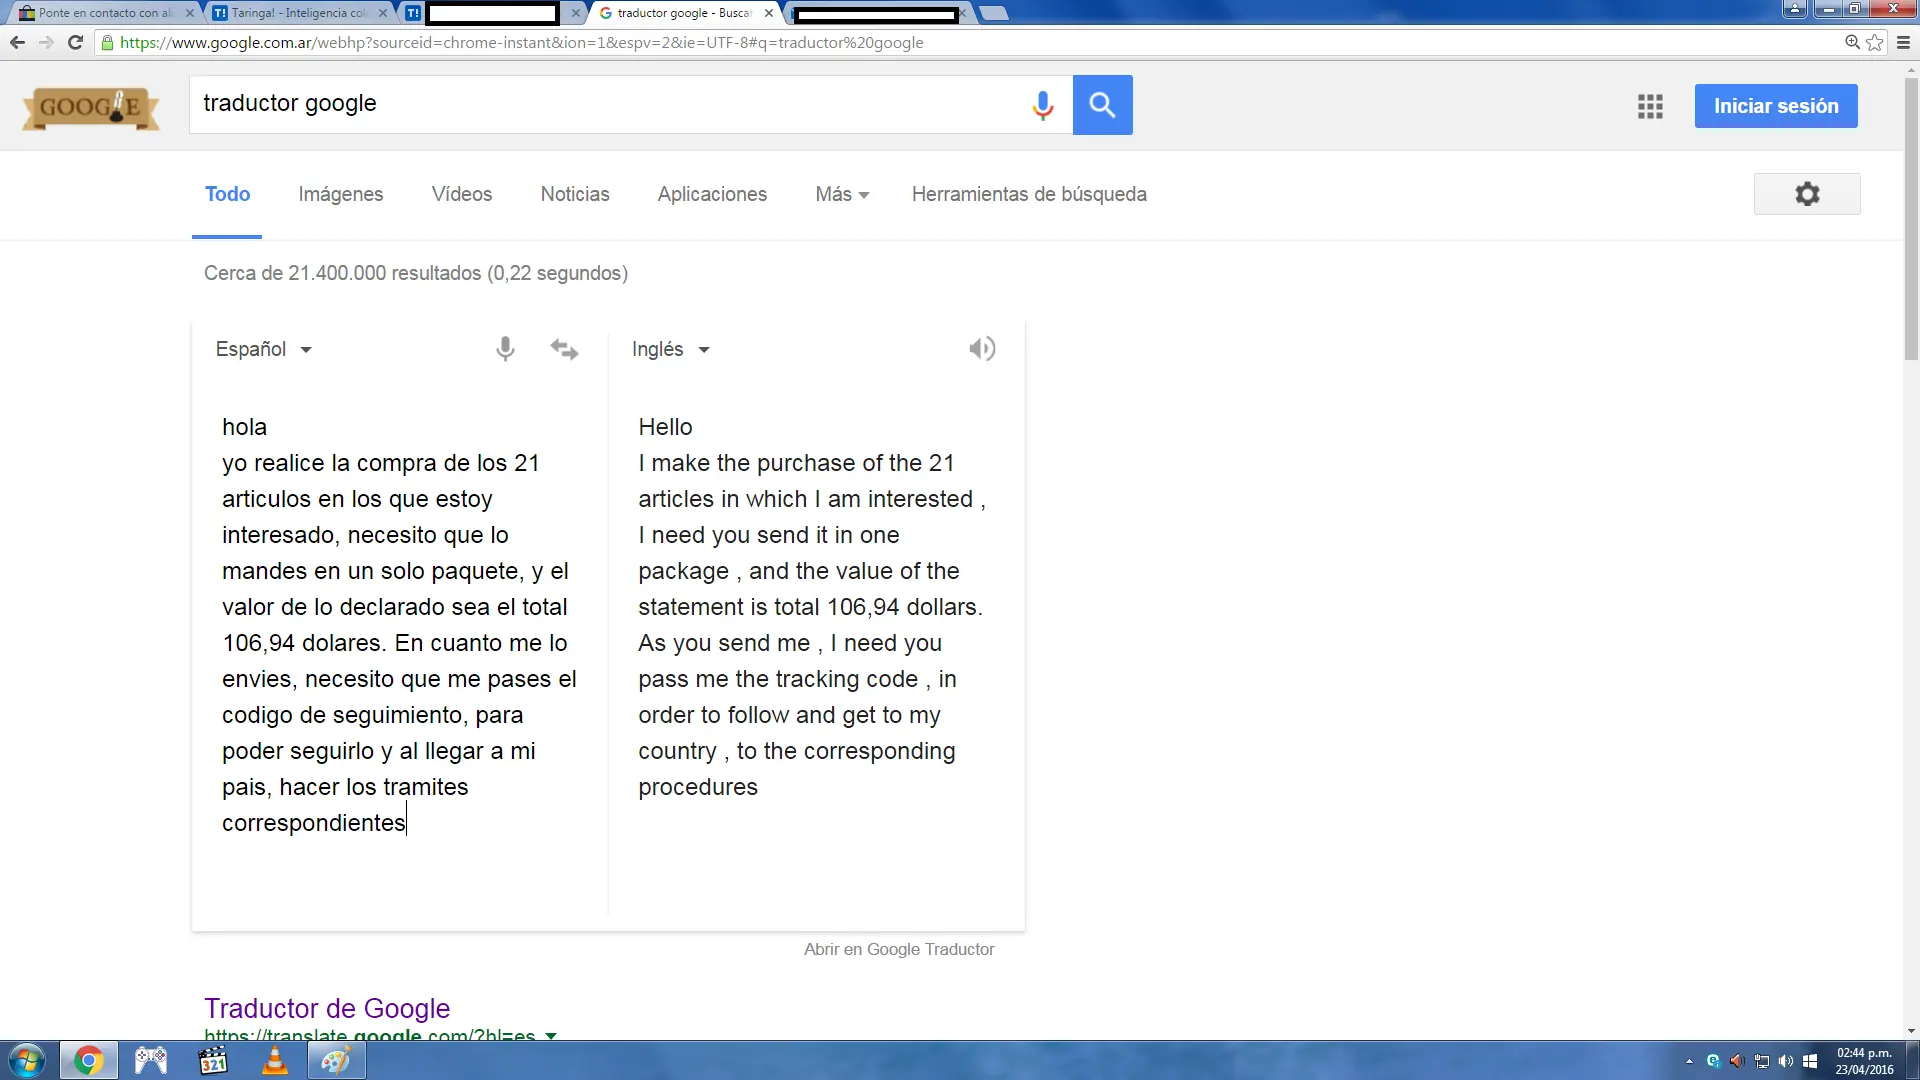Reload the current page
1920x1080 pixels.
(x=75, y=42)
